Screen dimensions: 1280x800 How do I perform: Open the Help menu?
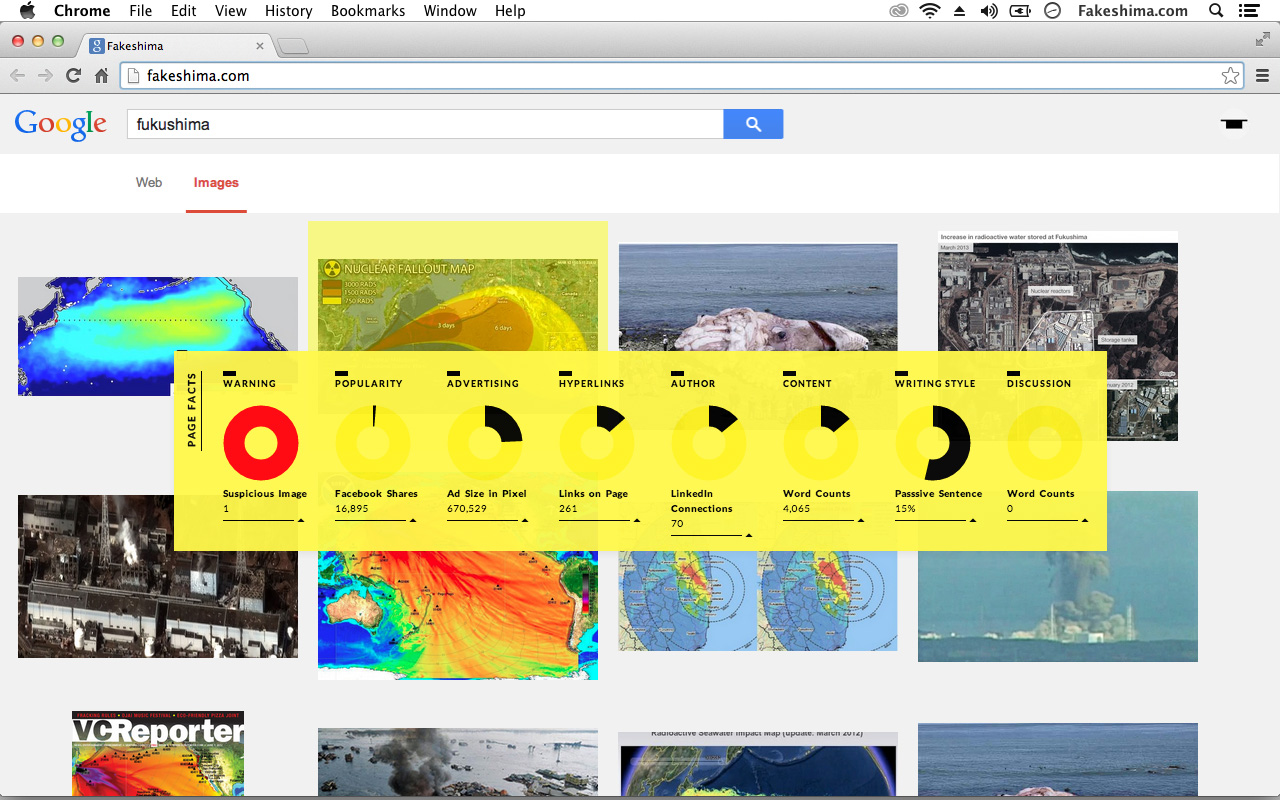click(x=510, y=11)
